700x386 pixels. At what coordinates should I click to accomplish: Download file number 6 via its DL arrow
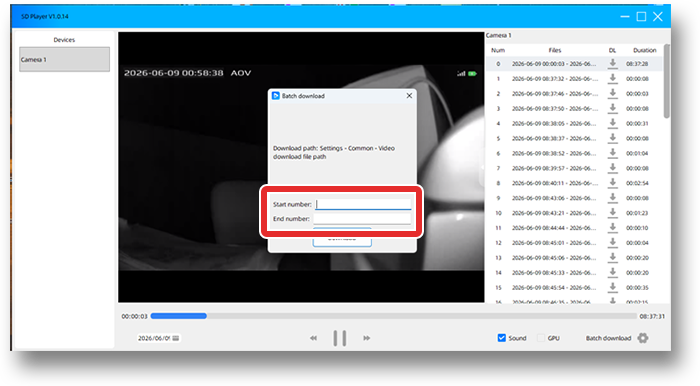tap(612, 153)
